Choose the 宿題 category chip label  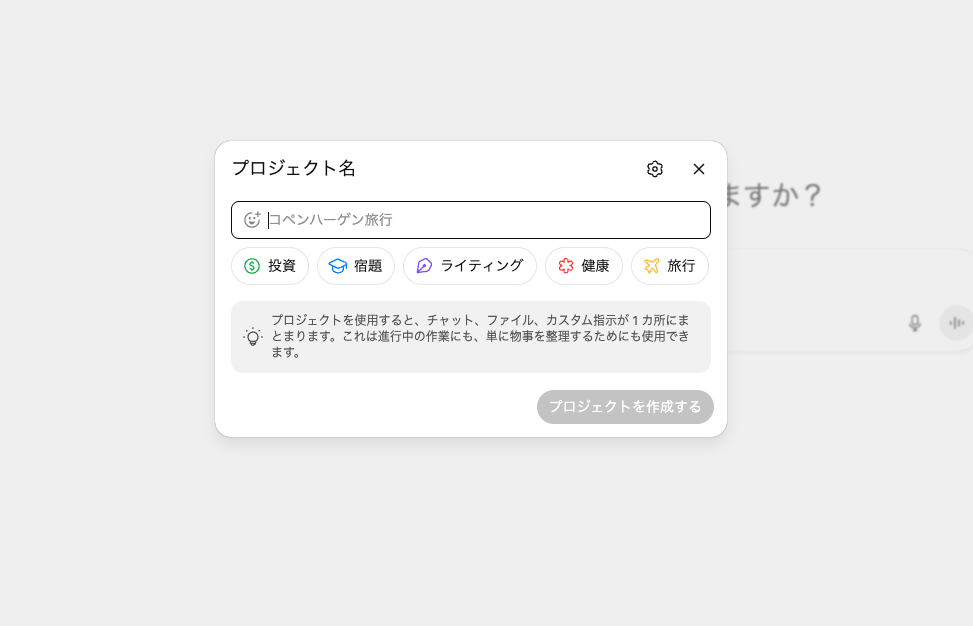[x=368, y=266]
